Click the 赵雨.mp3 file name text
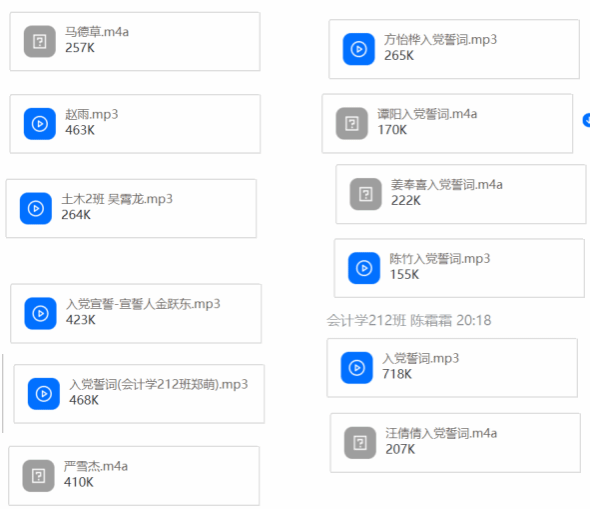Image resolution: width=590 pixels, height=509 pixels. 91,114
